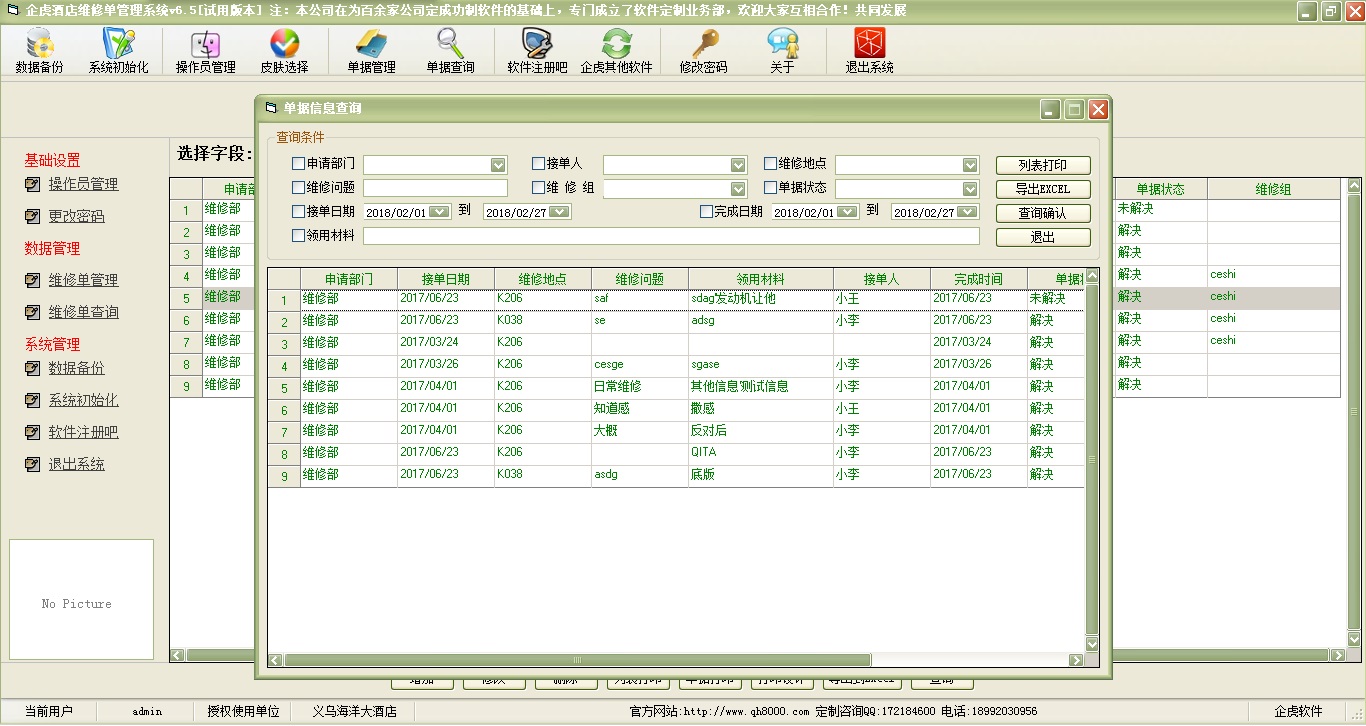This screenshot has width=1366, height=726.
Task: Select 更改密码 in the sidebar
Action: coord(76,216)
